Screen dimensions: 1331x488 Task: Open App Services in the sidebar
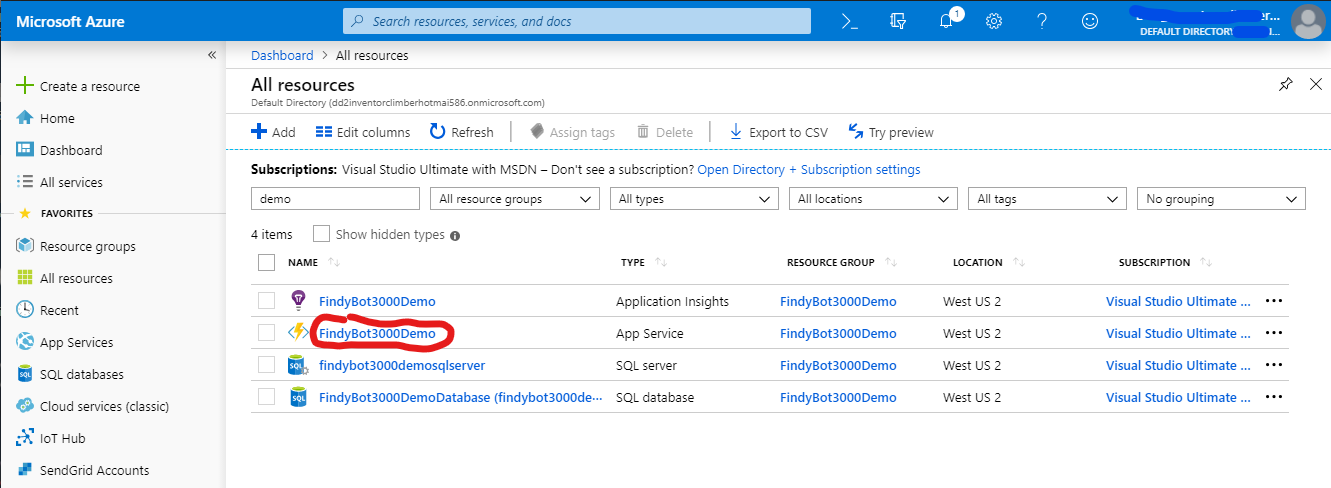(76, 342)
